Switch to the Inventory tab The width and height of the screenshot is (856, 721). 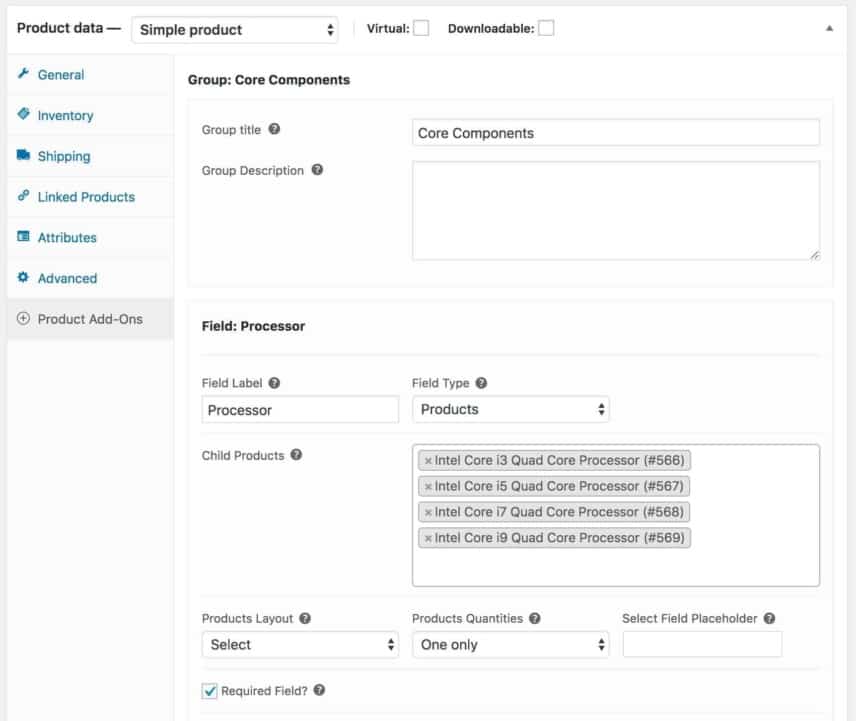tap(64, 115)
